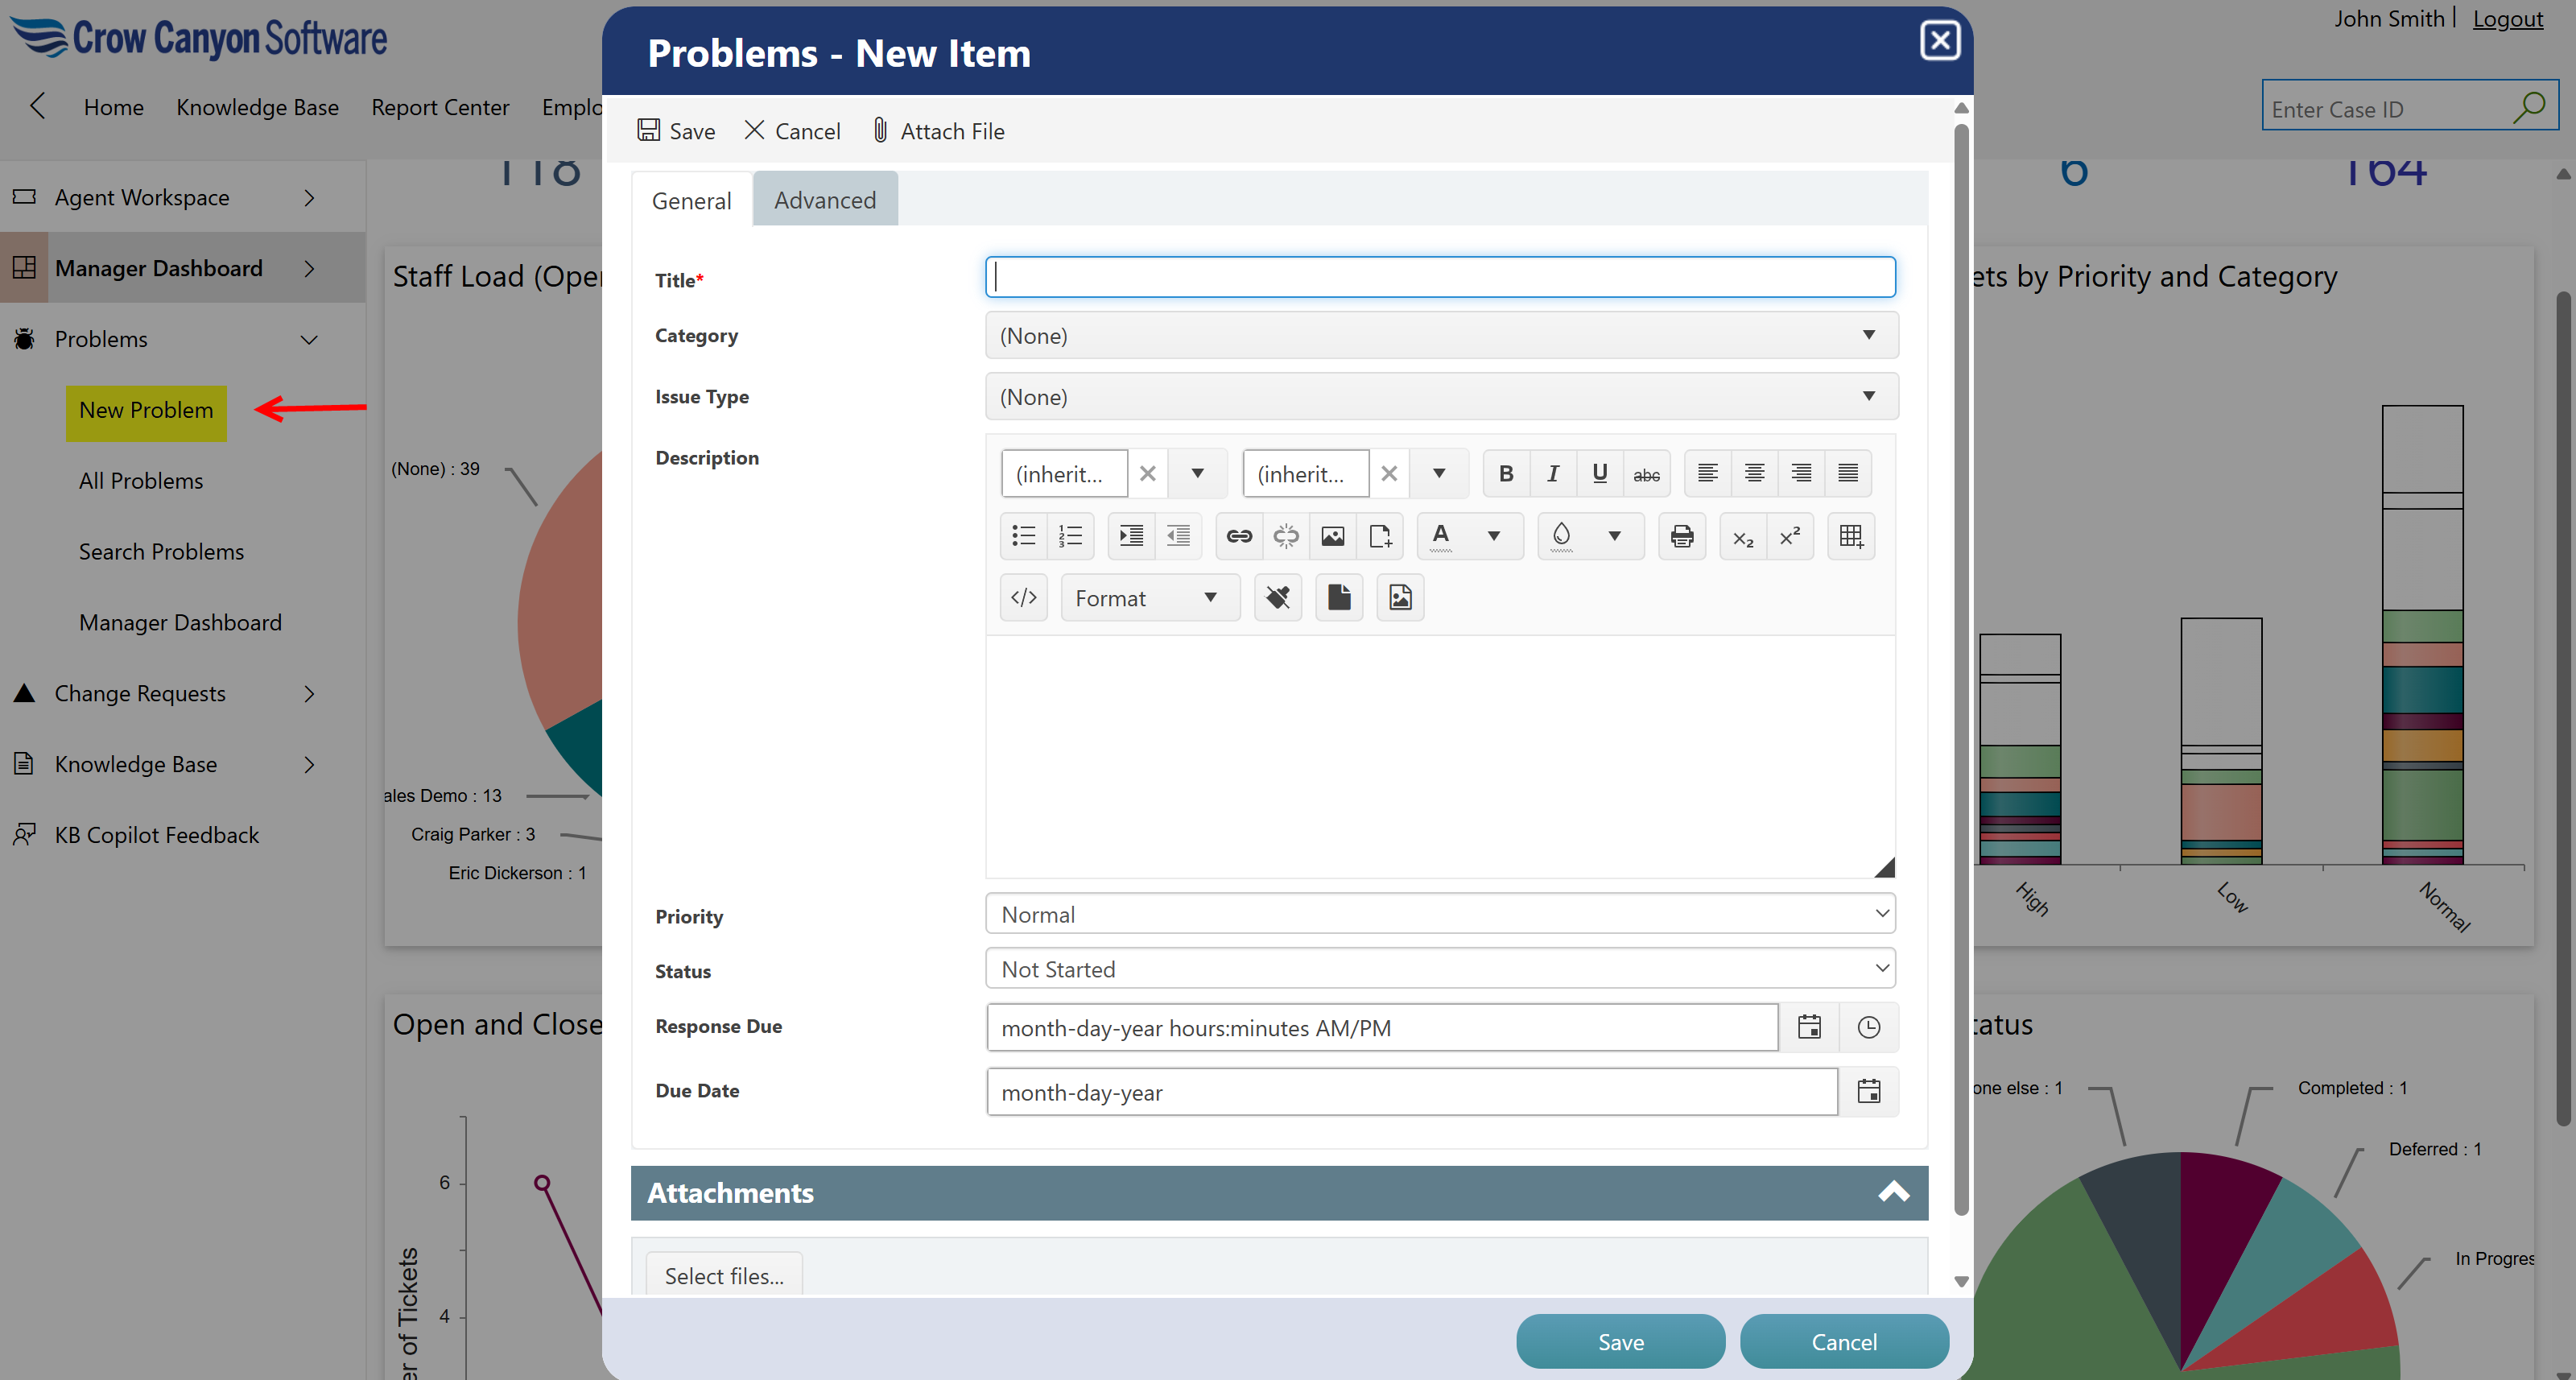Click in the Title text field
Viewport: 2576px width, 1380px height.
coord(1440,277)
